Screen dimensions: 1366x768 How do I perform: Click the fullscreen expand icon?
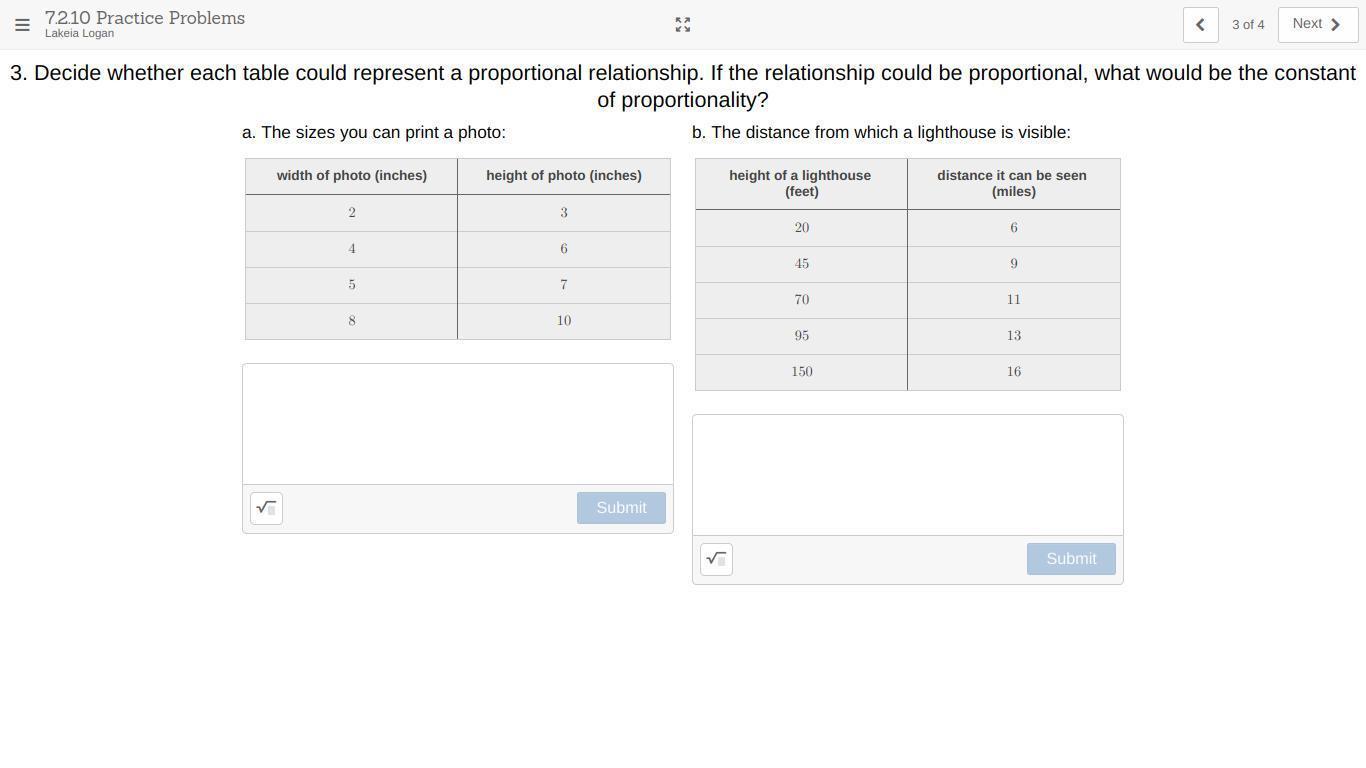683,25
